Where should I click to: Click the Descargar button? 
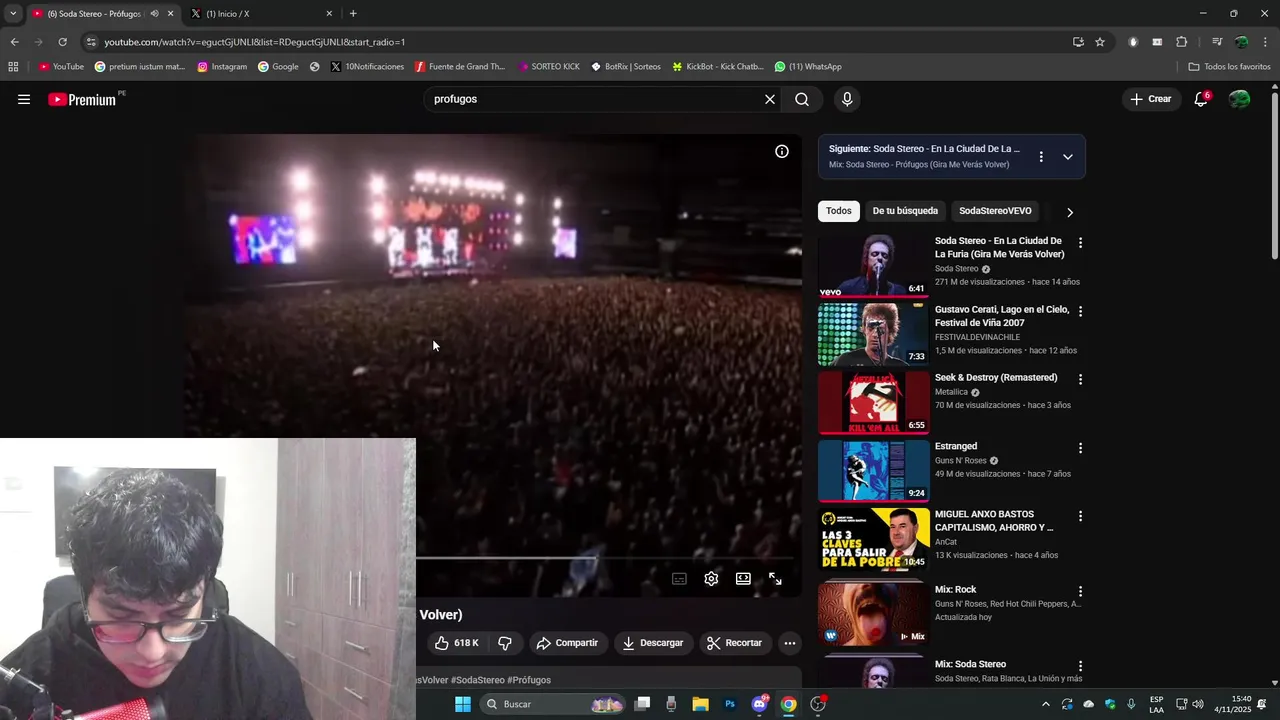(x=652, y=643)
